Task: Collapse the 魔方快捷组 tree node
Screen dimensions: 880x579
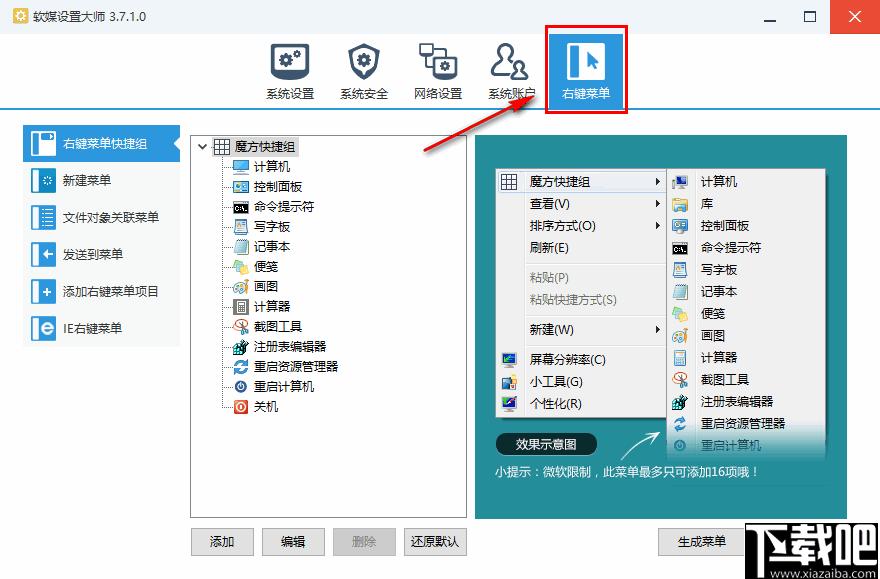Action: coord(203,147)
